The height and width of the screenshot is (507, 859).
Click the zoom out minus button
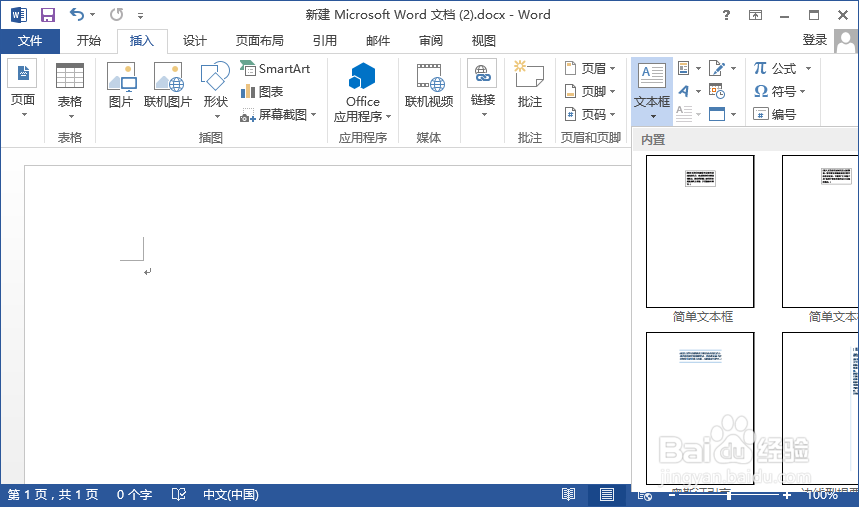coord(672,495)
